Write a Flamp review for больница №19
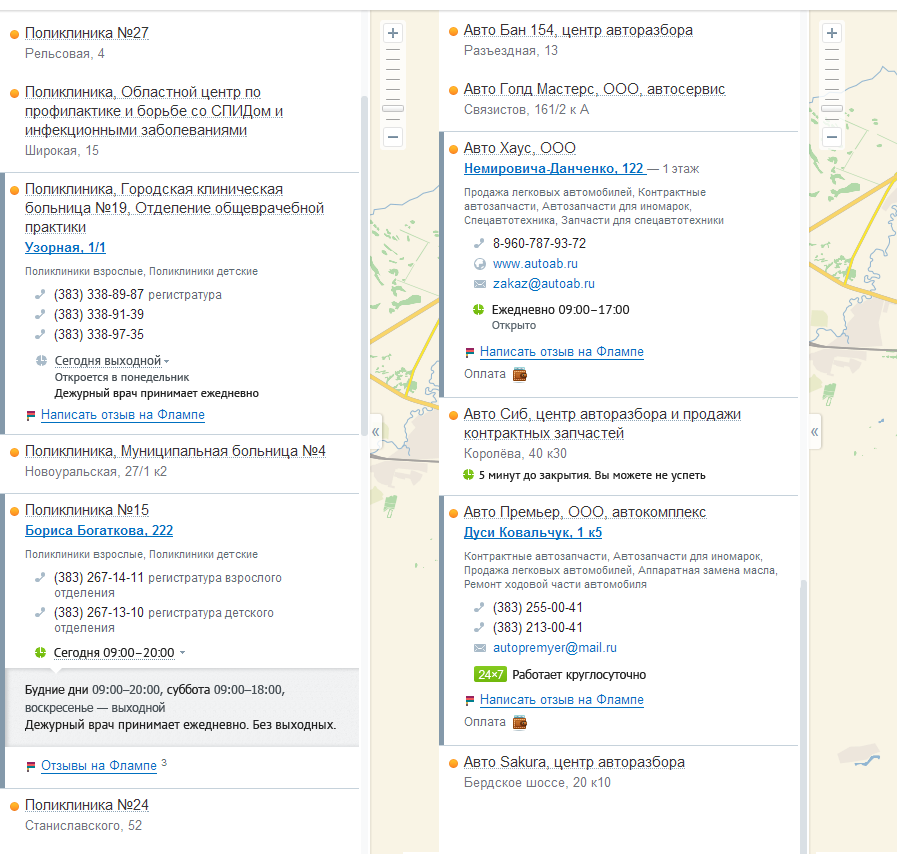This screenshot has width=897, height=854. (x=122, y=415)
